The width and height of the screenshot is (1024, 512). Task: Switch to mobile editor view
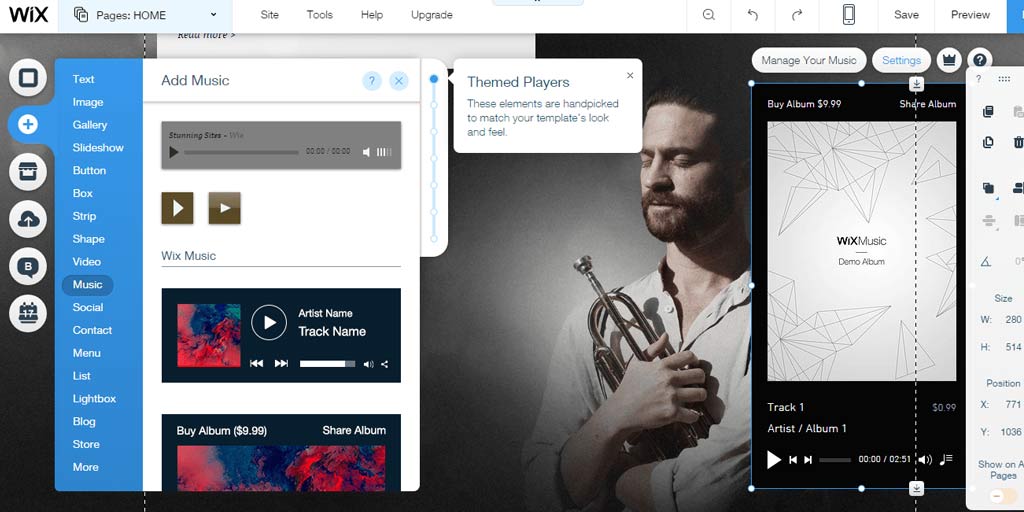848,14
